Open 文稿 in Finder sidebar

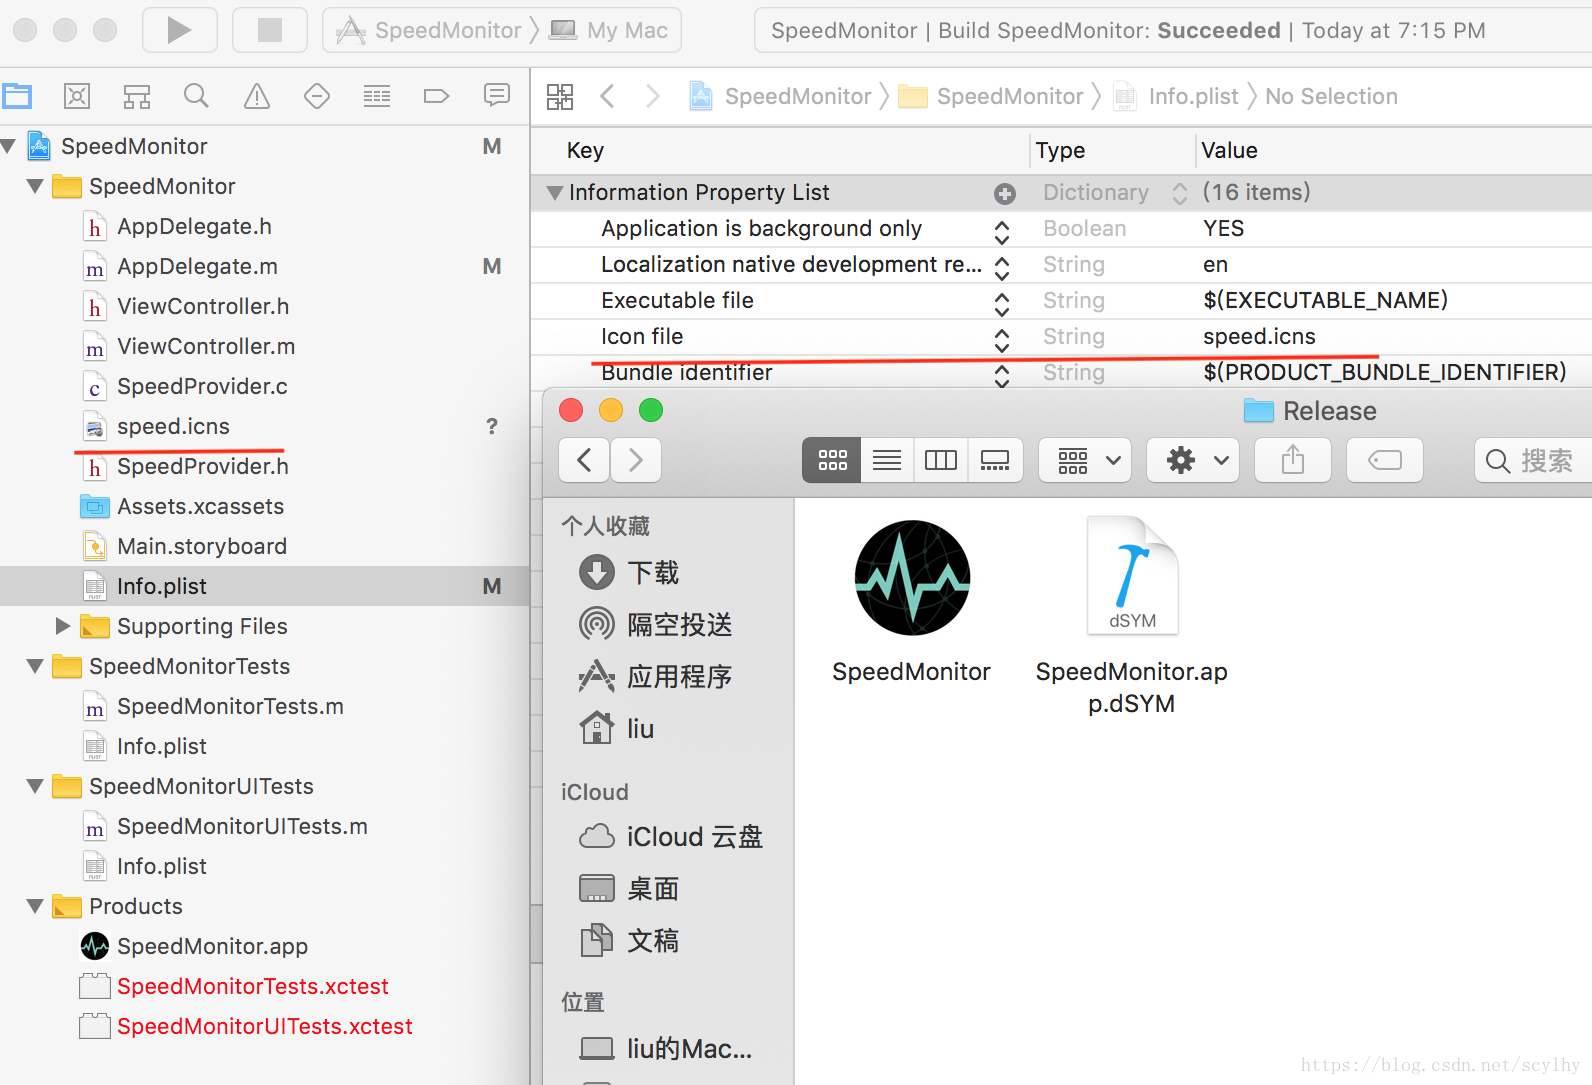[x=630, y=941]
